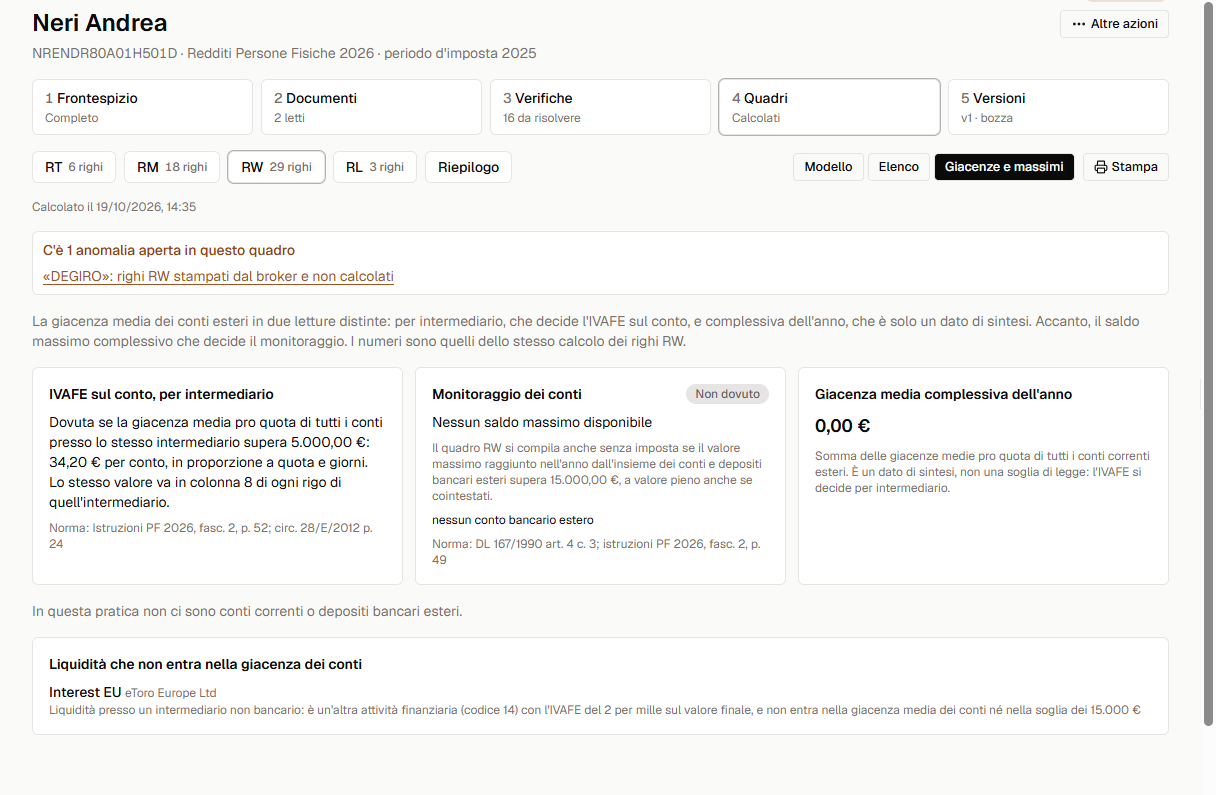This screenshot has height=795, width=1216.
Task: Switch to step 3 Verifiche
Action: click(x=600, y=107)
